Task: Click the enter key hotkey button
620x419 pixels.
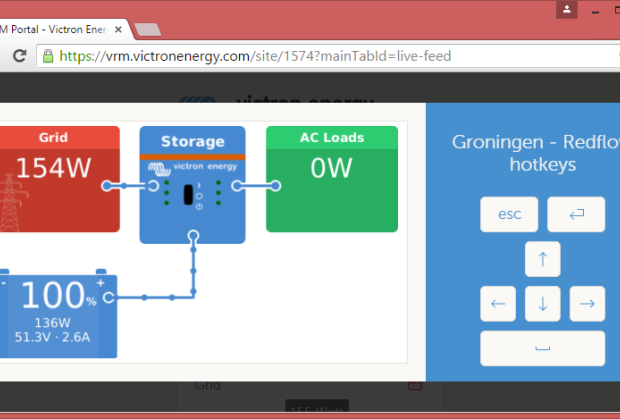Action: (576, 214)
